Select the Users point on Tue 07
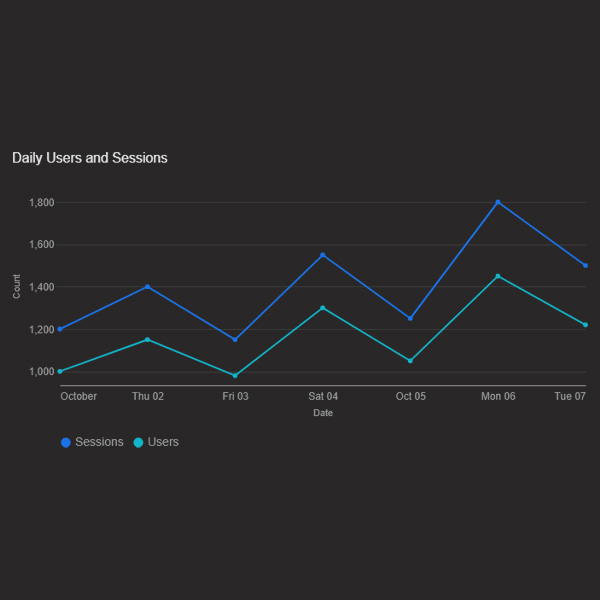Screen dimensions: 600x600 click(x=585, y=325)
